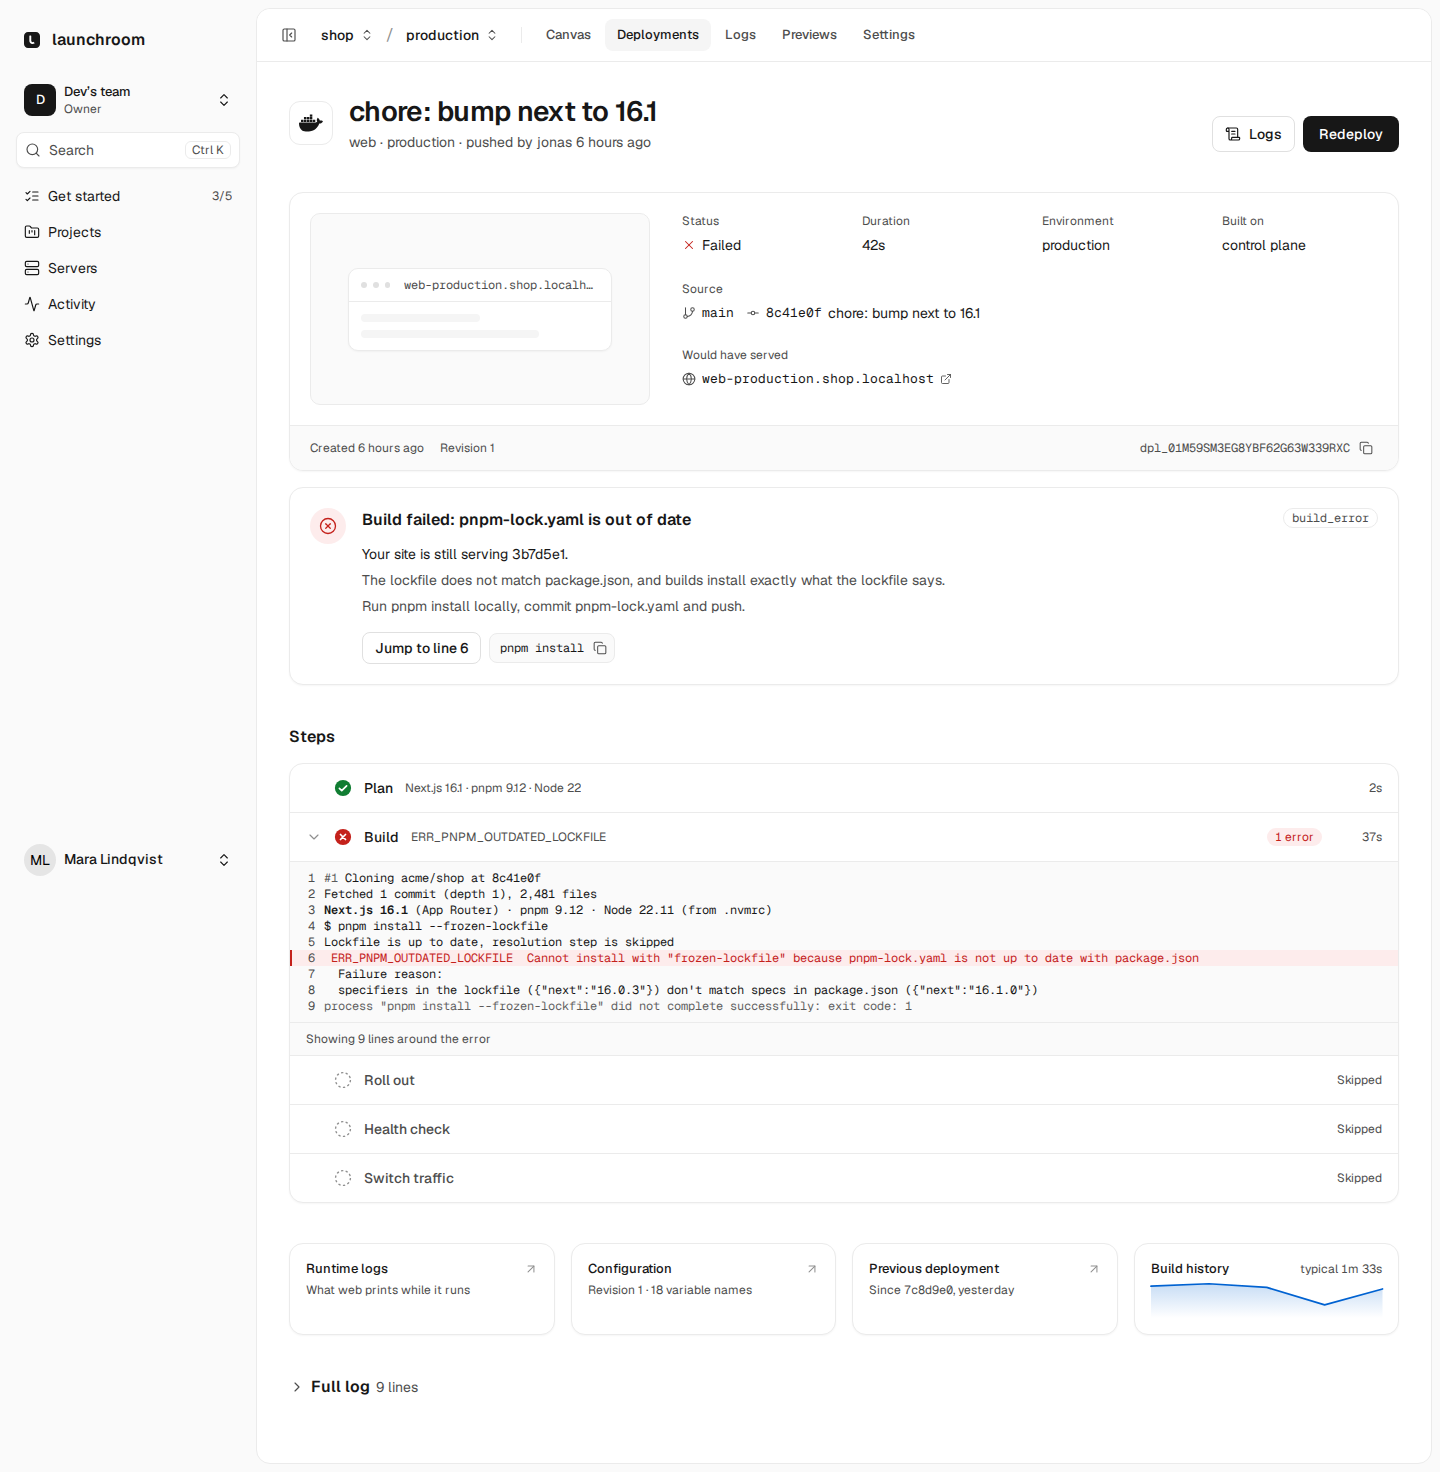The height and width of the screenshot is (1472, 1440).
Task: Collapse the Build step chevron
Action: click(314, 837)
